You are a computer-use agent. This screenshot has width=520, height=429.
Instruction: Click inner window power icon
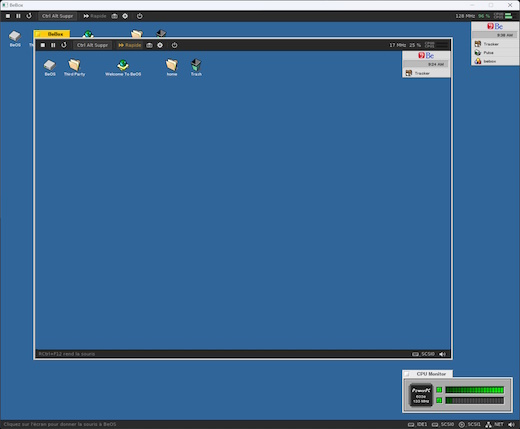[175, 45]
